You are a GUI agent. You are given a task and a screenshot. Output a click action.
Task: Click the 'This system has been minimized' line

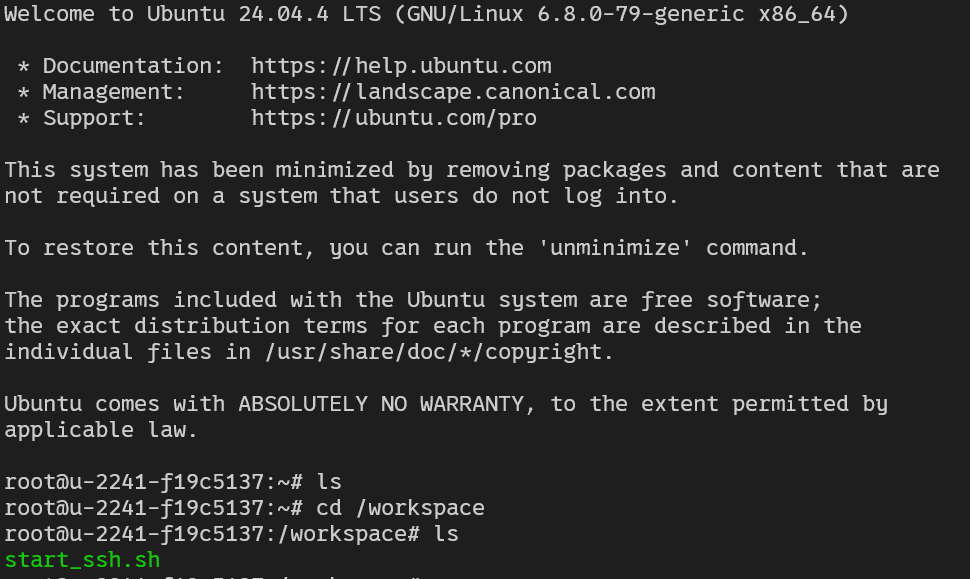472,169
